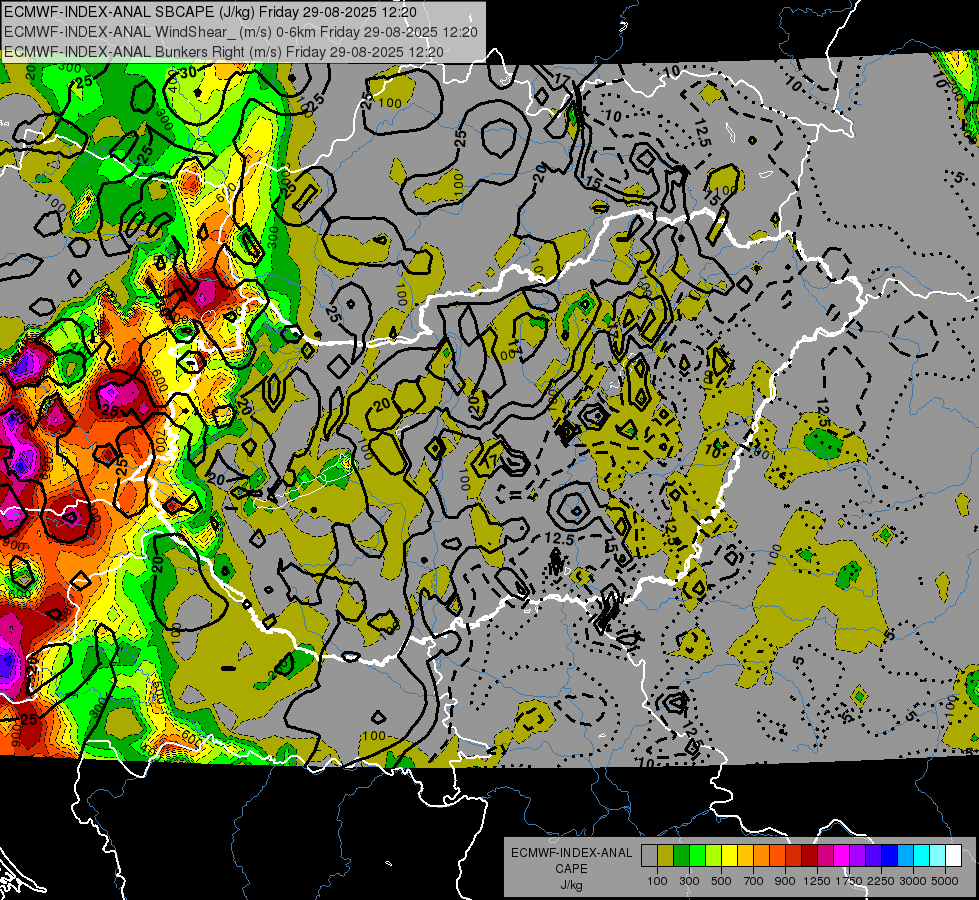Pick the bright green swatch after 300

697,855
